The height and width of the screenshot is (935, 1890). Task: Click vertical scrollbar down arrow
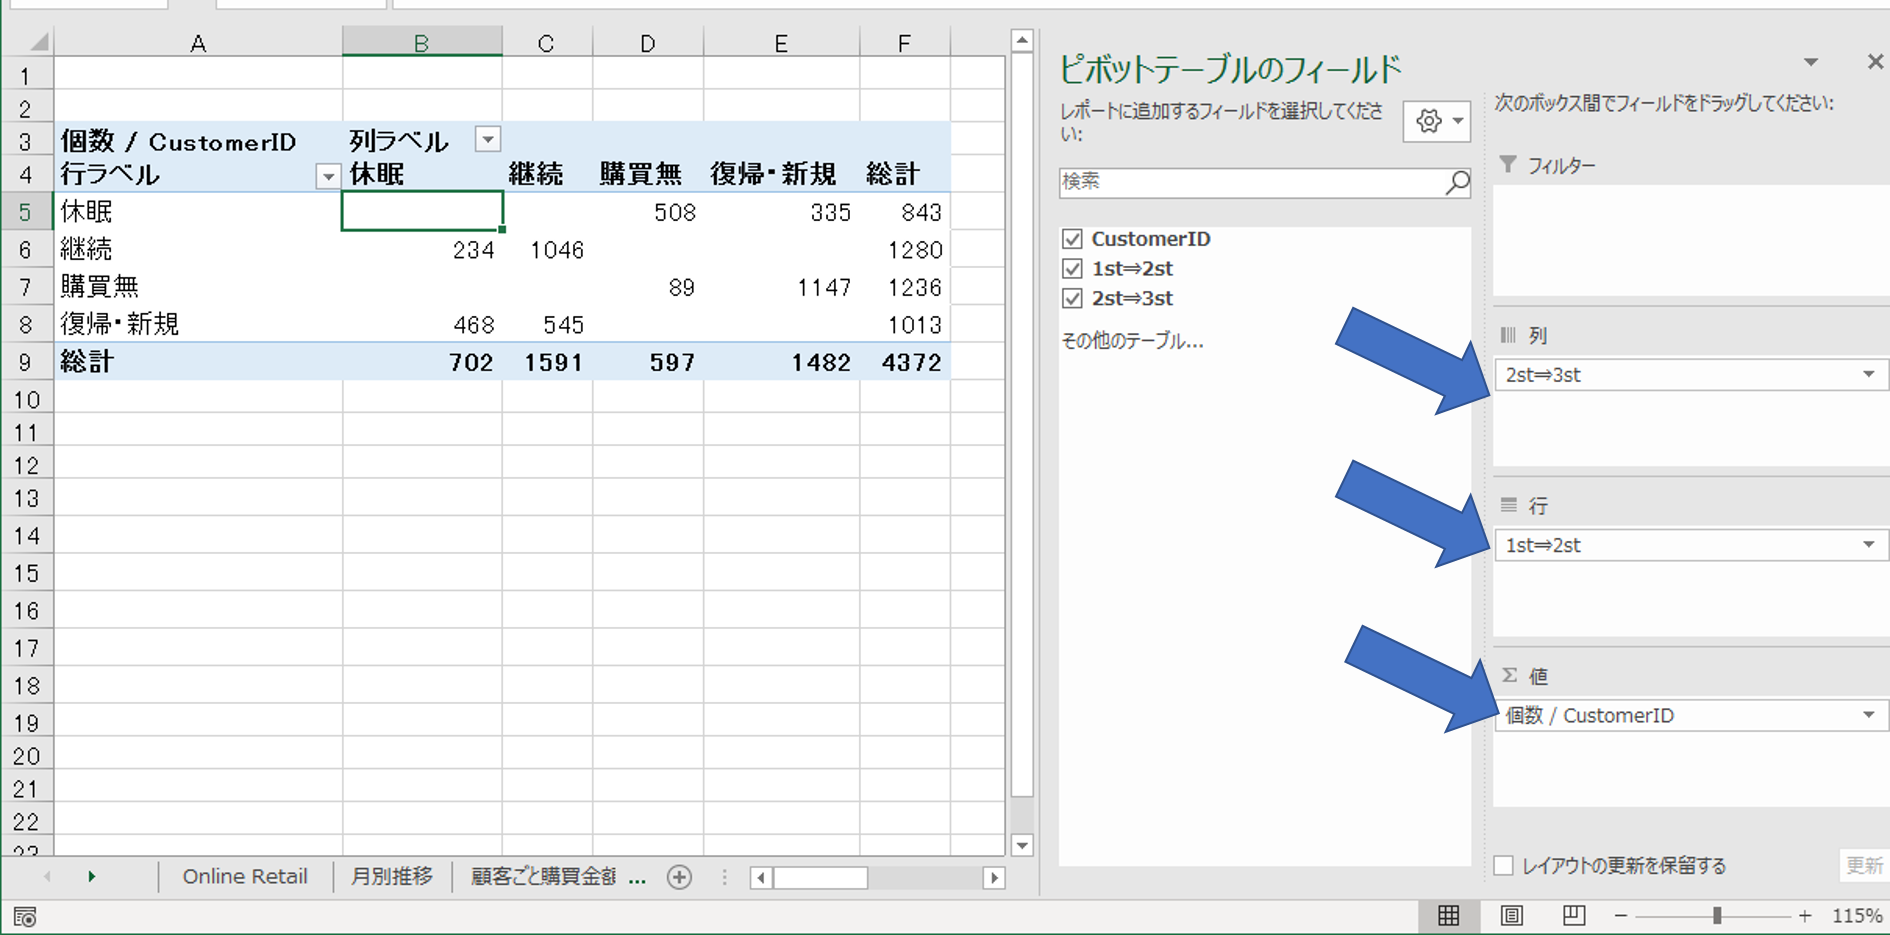[x=1021, y=845]
